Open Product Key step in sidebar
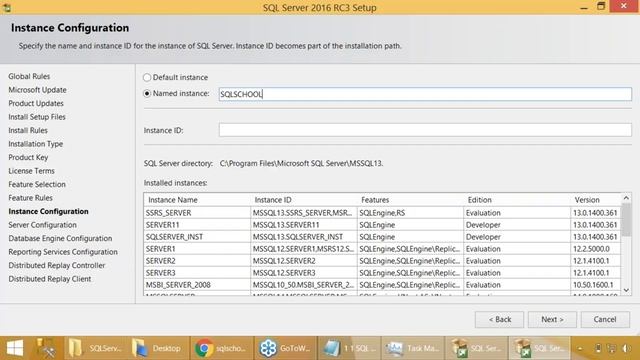Viewport: 640px width, 360px height. [28, 157]
